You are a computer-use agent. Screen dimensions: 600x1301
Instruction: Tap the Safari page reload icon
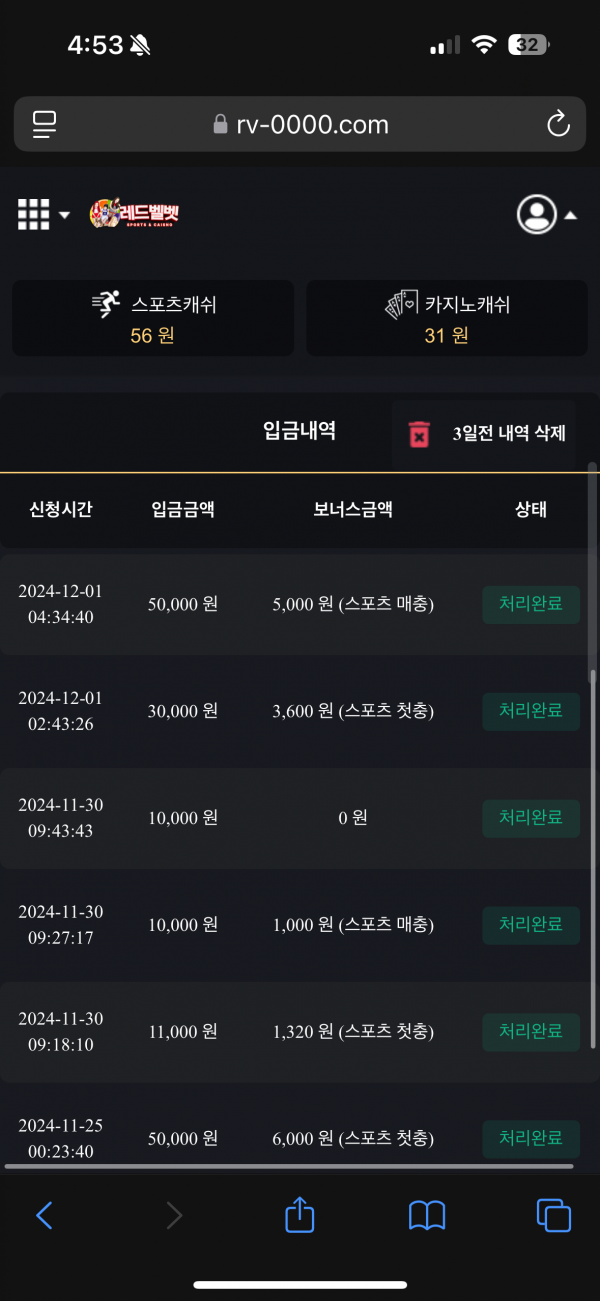pyautogui.click(x=558, y=124)
